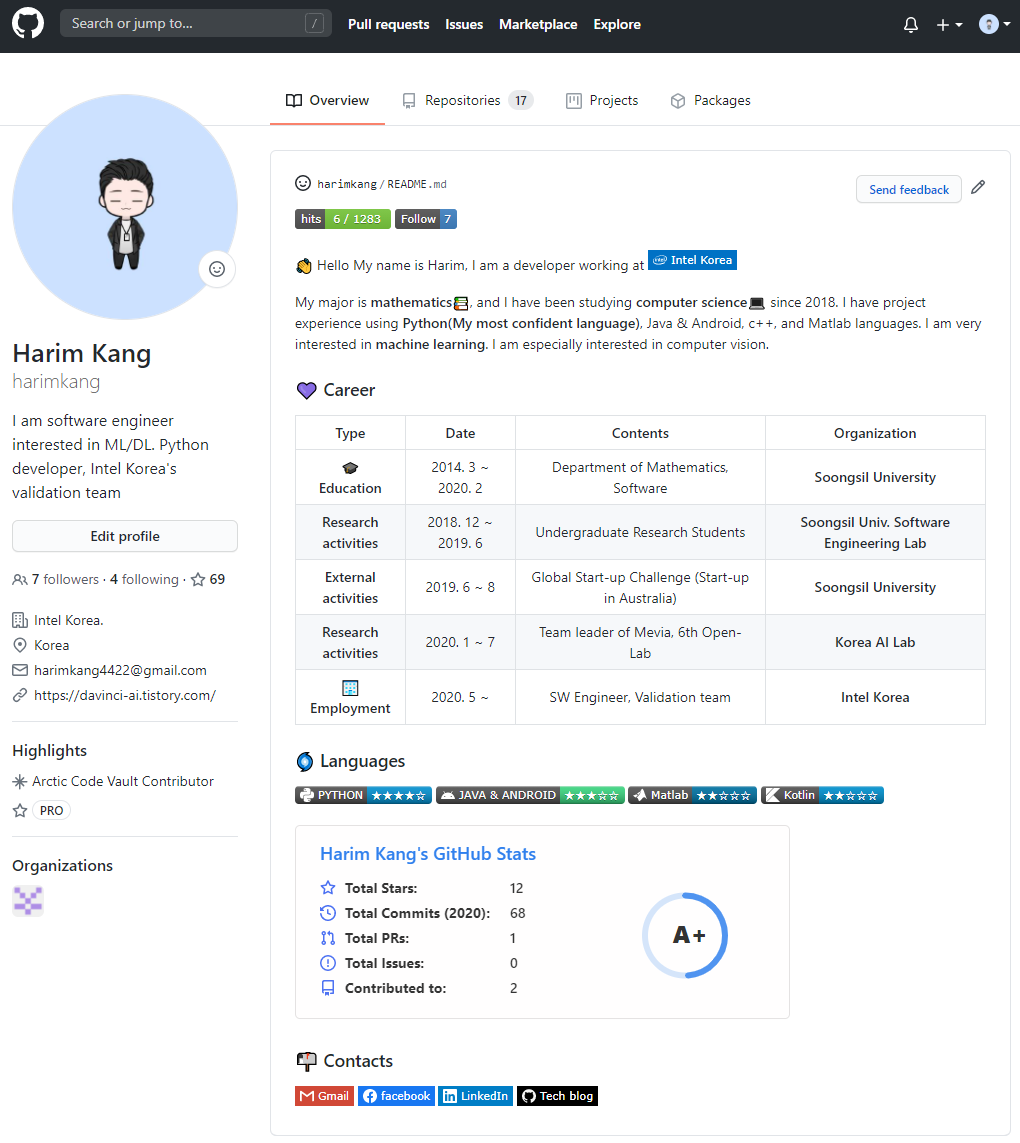The height and width of the screenshot is (1143, 1020).
Task: Open Harim Kang's GitHub Stats title
Action: pos(428,854)
